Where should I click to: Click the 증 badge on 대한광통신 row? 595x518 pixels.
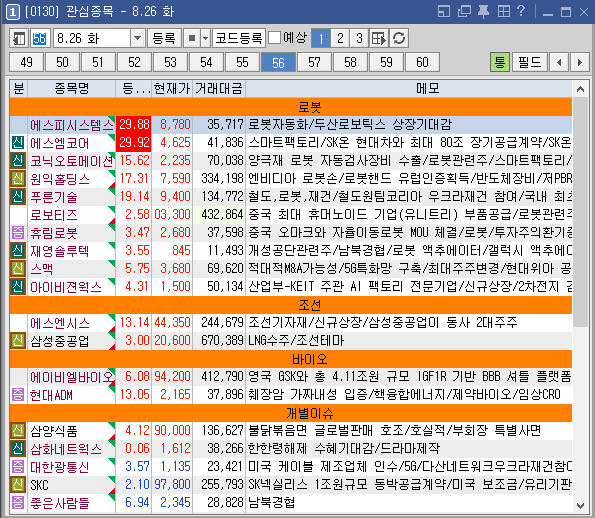tap(18, 466)
